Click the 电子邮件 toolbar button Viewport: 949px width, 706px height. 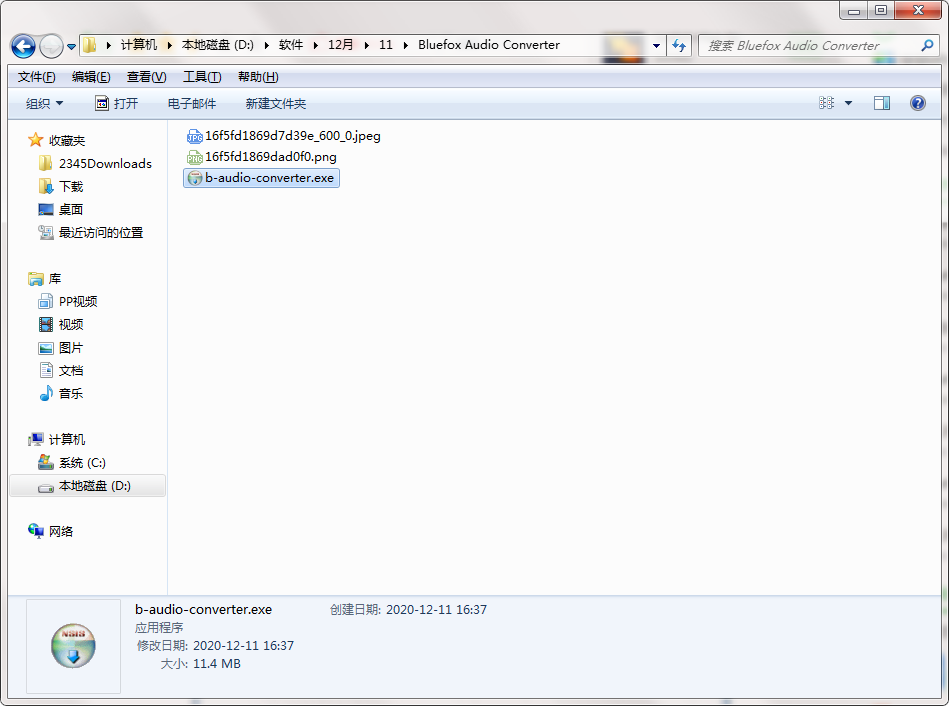[191, 104]
